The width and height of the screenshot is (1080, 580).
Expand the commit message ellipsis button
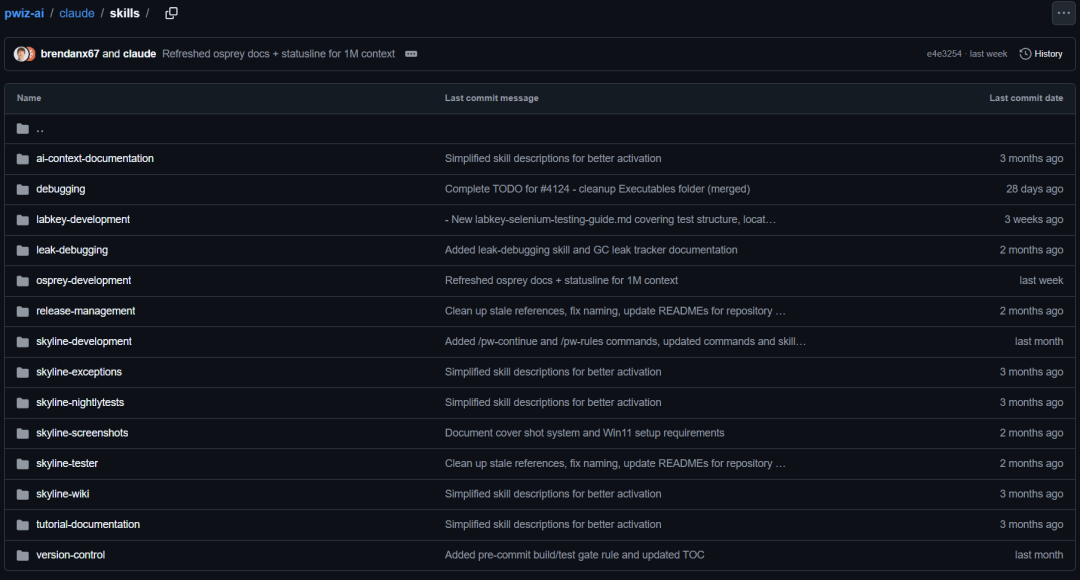[411, 54]
